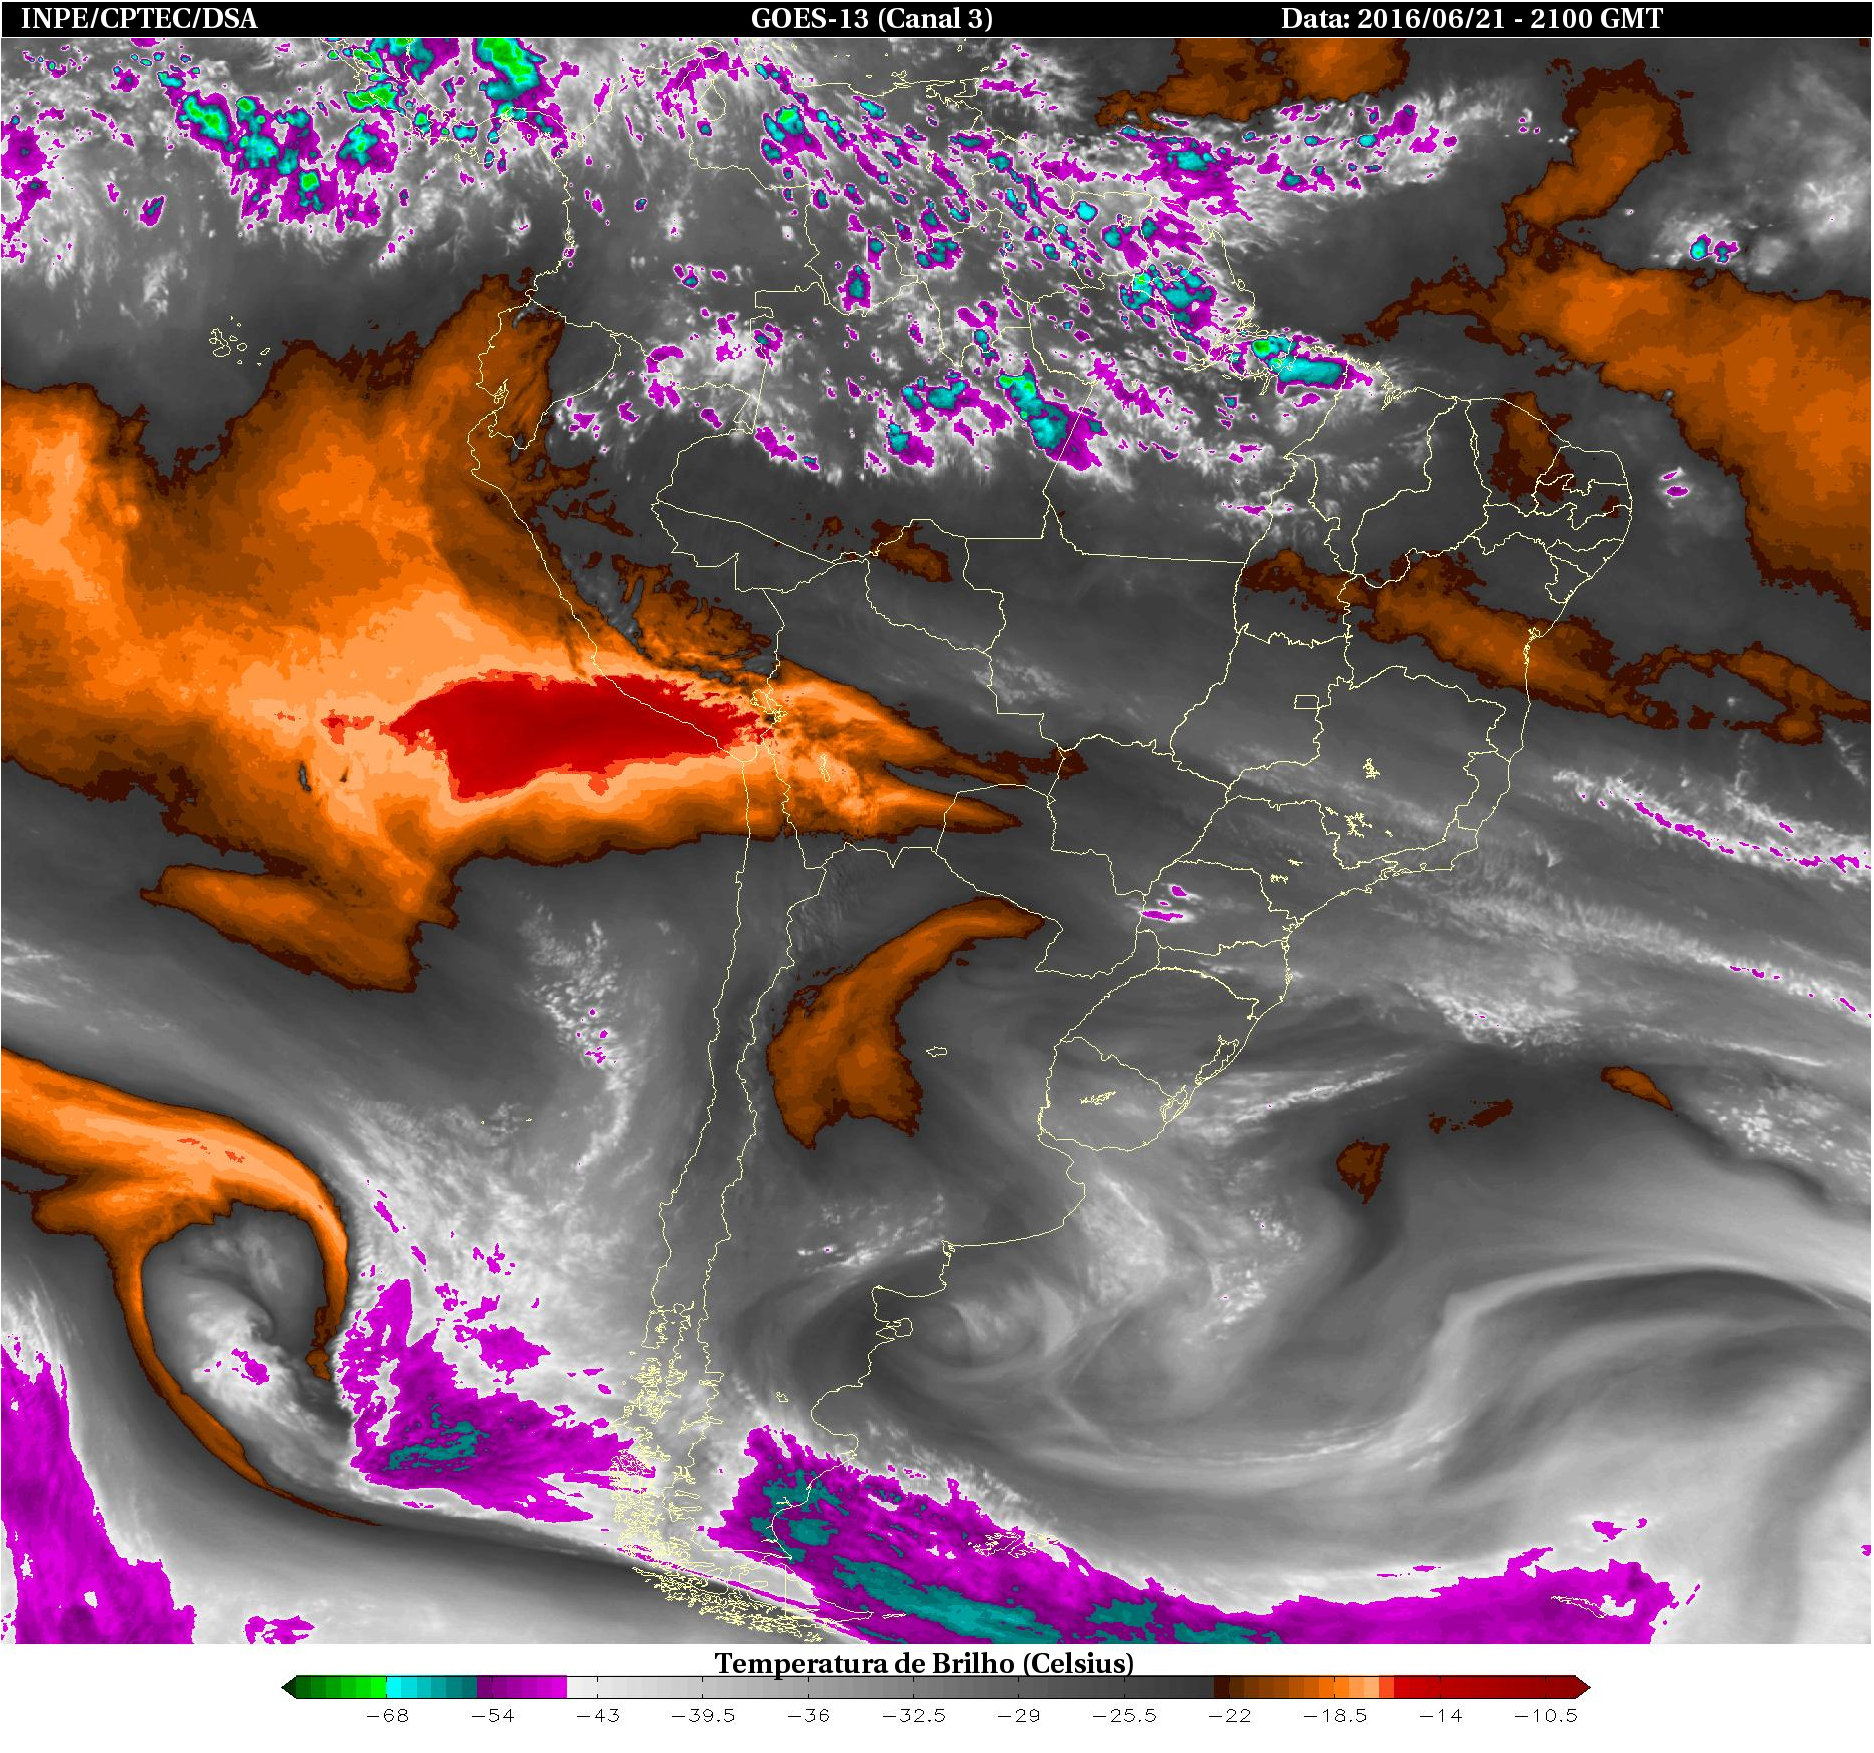Click the -36 colorbar tick label
Image resolution: width=1874 pixels, height=1753 pixels.
click(808, 1716)
